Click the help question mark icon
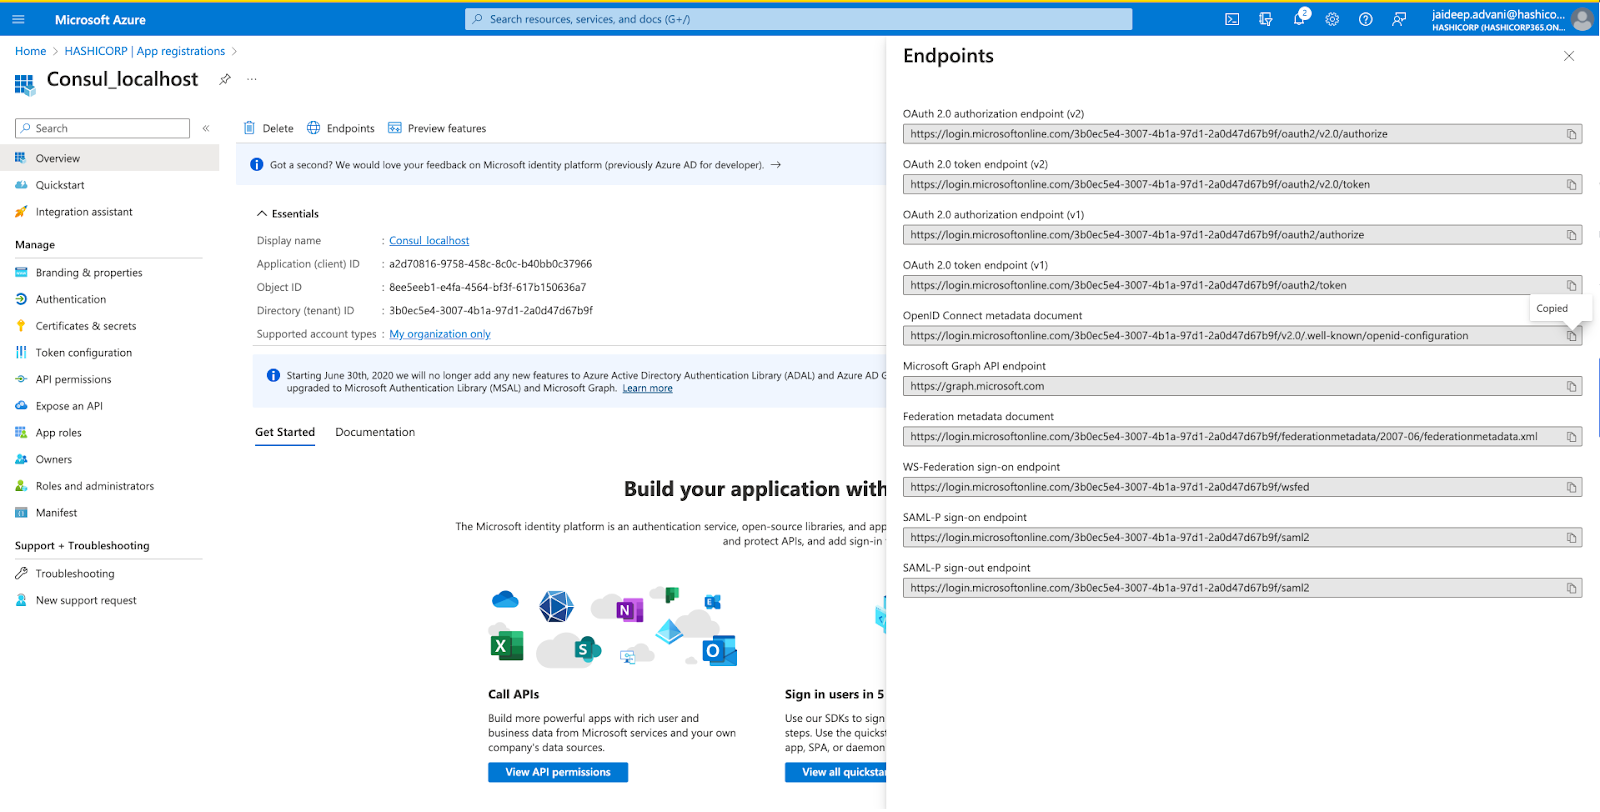The height and width of the screenshot is (812, 1600). tap(1365, 19)
